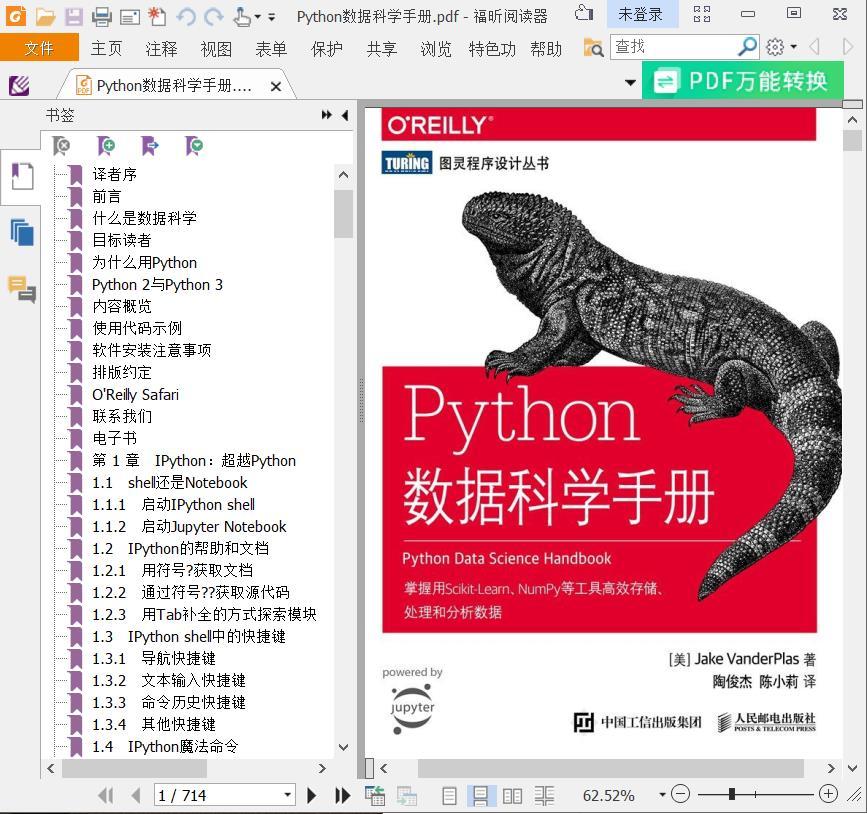Click the 未登录 login button

(x=641, y=14)
